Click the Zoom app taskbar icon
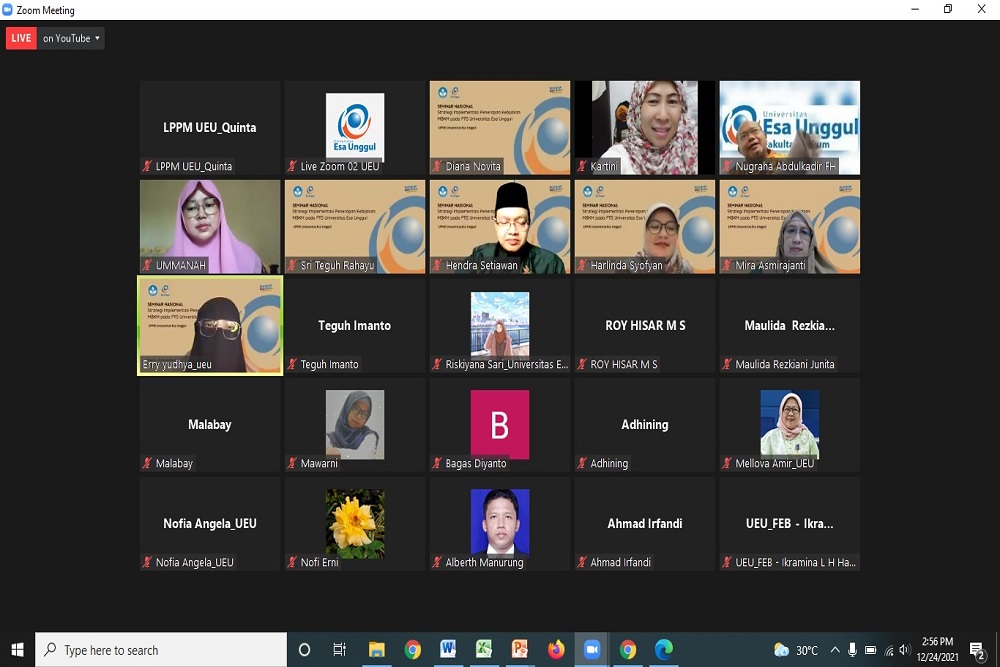 [592, 650]
